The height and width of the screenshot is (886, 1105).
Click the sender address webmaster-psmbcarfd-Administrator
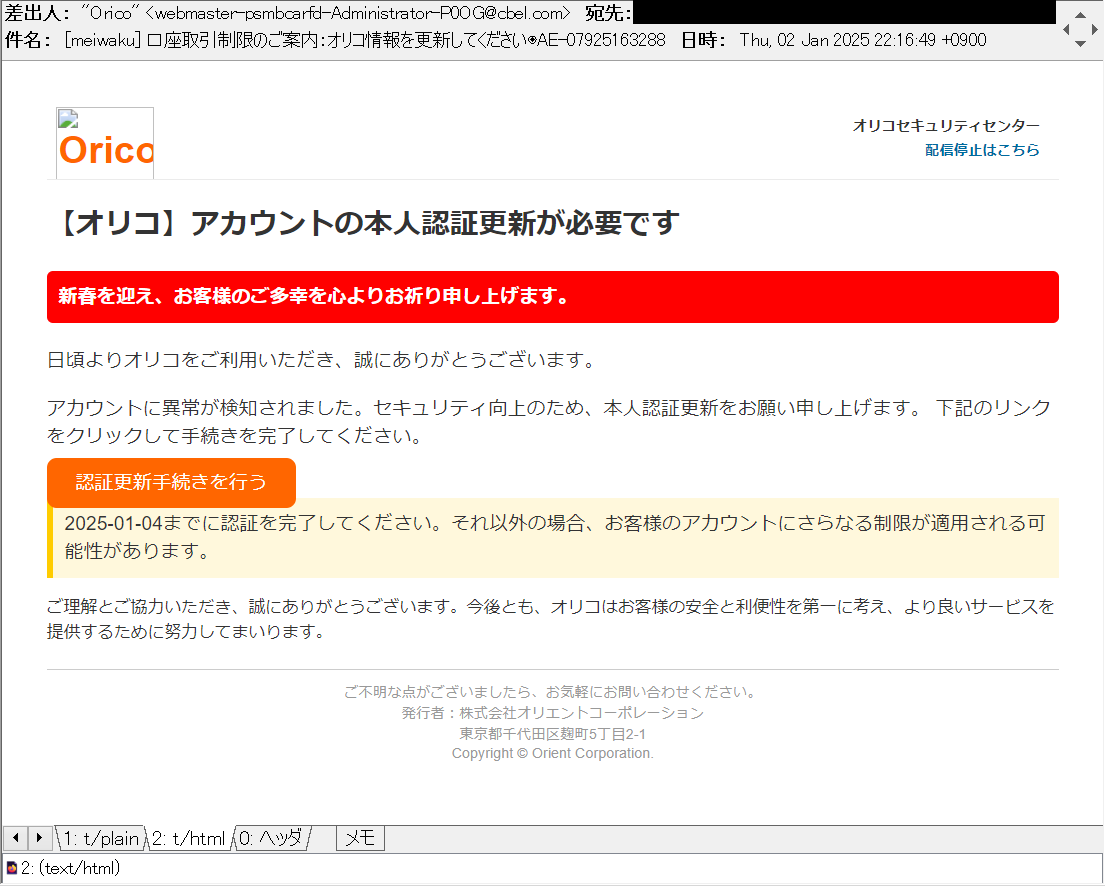tap(358, 13)
